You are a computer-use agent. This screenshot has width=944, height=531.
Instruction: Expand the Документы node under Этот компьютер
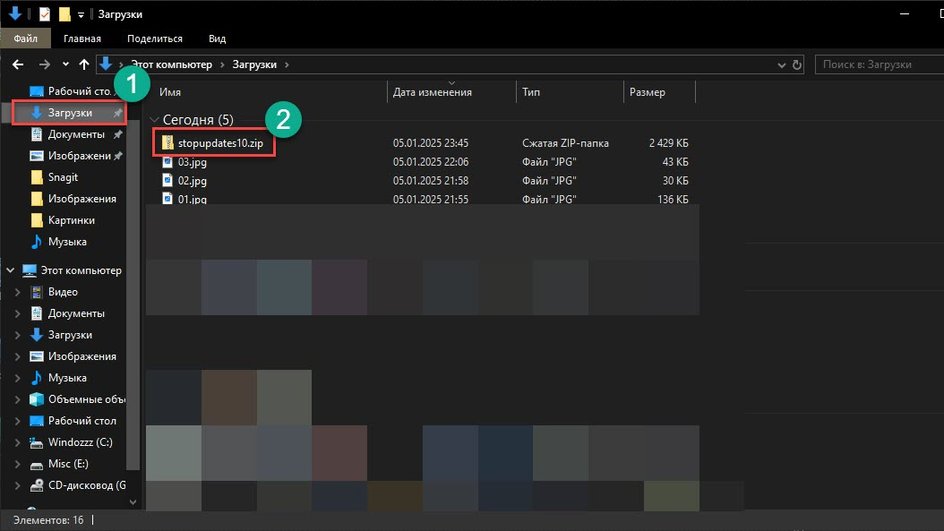point(17,314)
